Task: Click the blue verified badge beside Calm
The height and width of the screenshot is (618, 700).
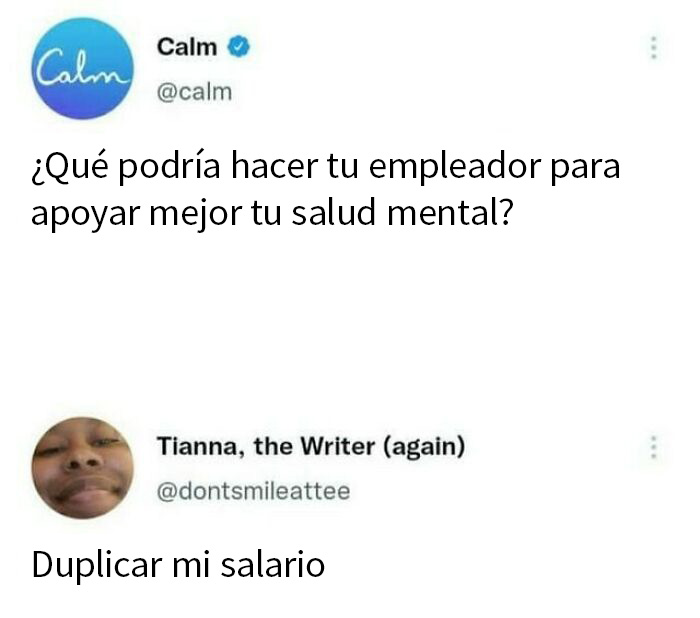Action: (x=239, y=47)
